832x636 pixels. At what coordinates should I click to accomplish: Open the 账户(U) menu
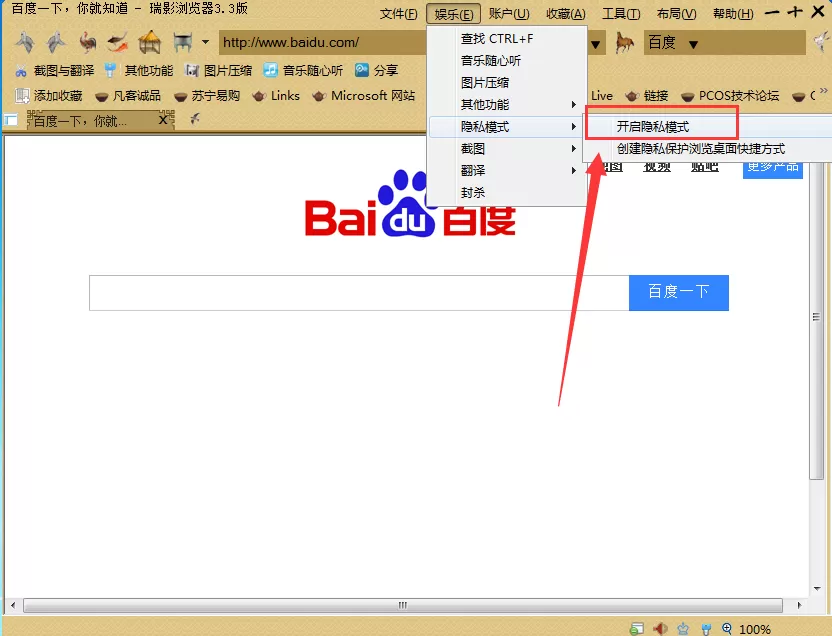509,14
